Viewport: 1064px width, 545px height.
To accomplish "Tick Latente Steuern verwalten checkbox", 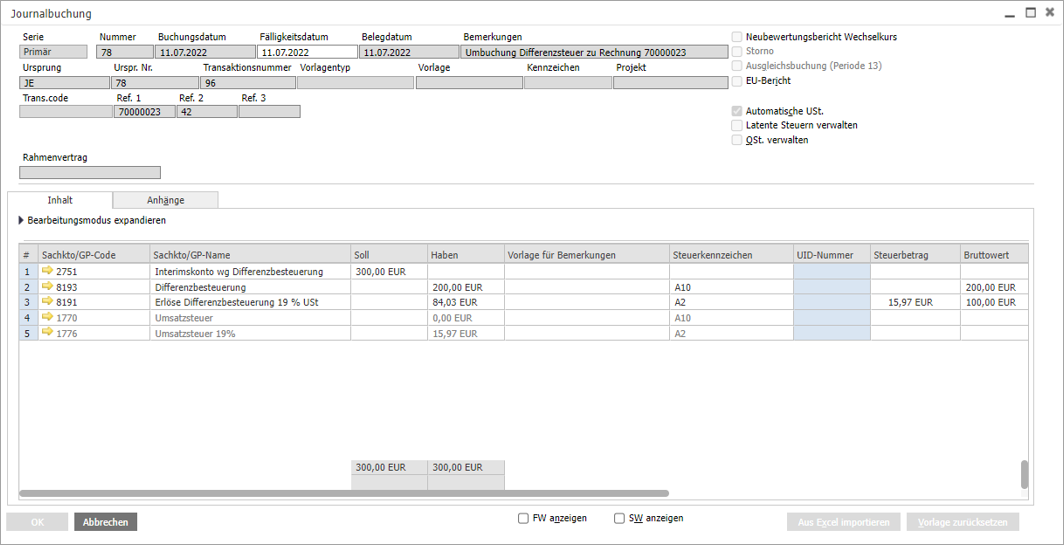I will (737, 126).
